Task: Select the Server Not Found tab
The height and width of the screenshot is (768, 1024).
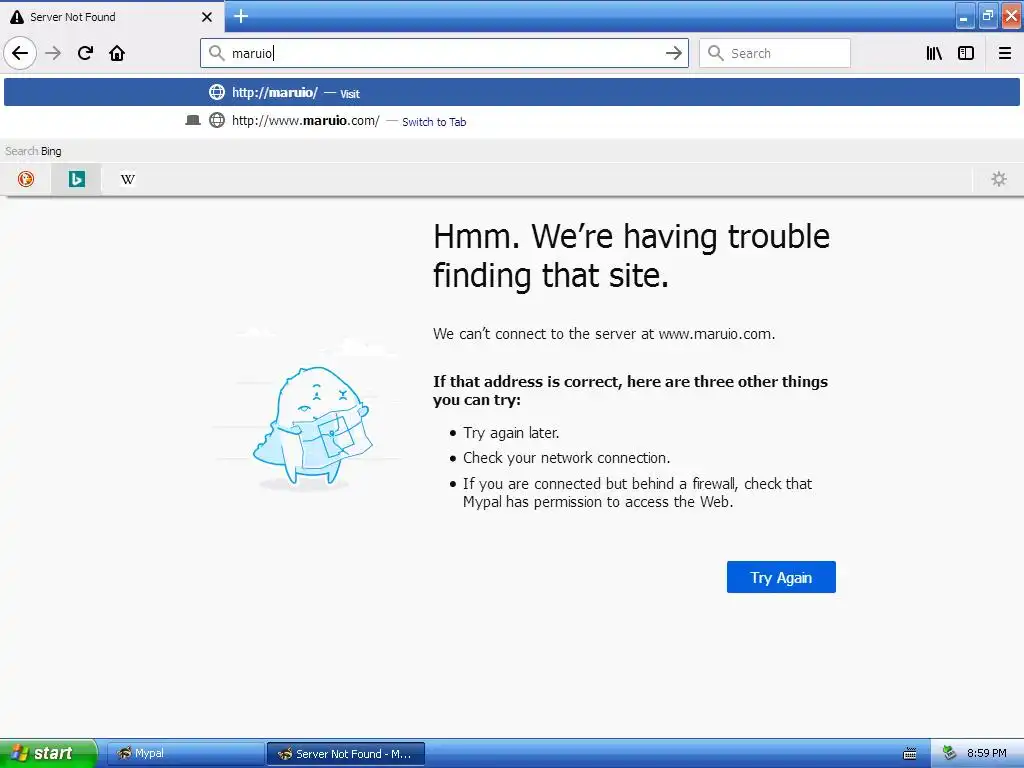Action: click(112, 16)
